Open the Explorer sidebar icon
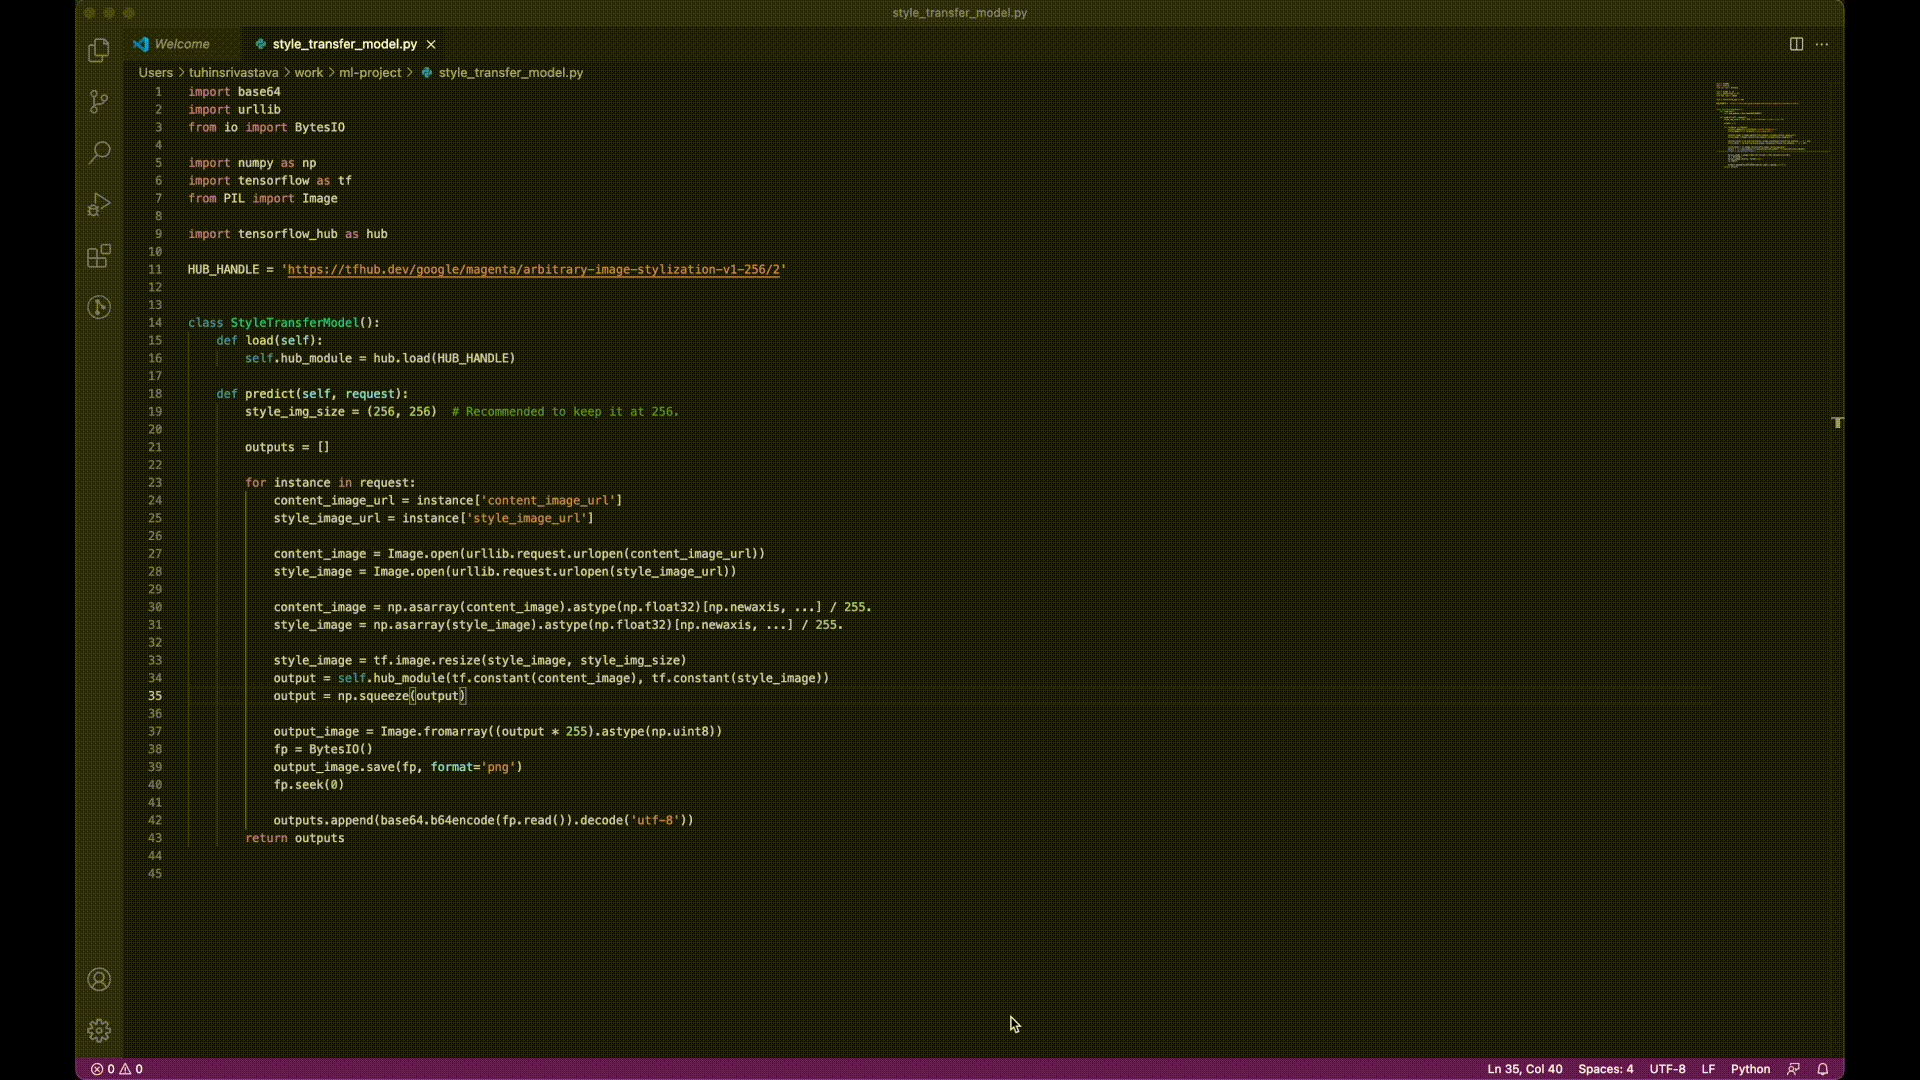The width and height of the screenshot is (1920, 1080). tap(98, 50)
